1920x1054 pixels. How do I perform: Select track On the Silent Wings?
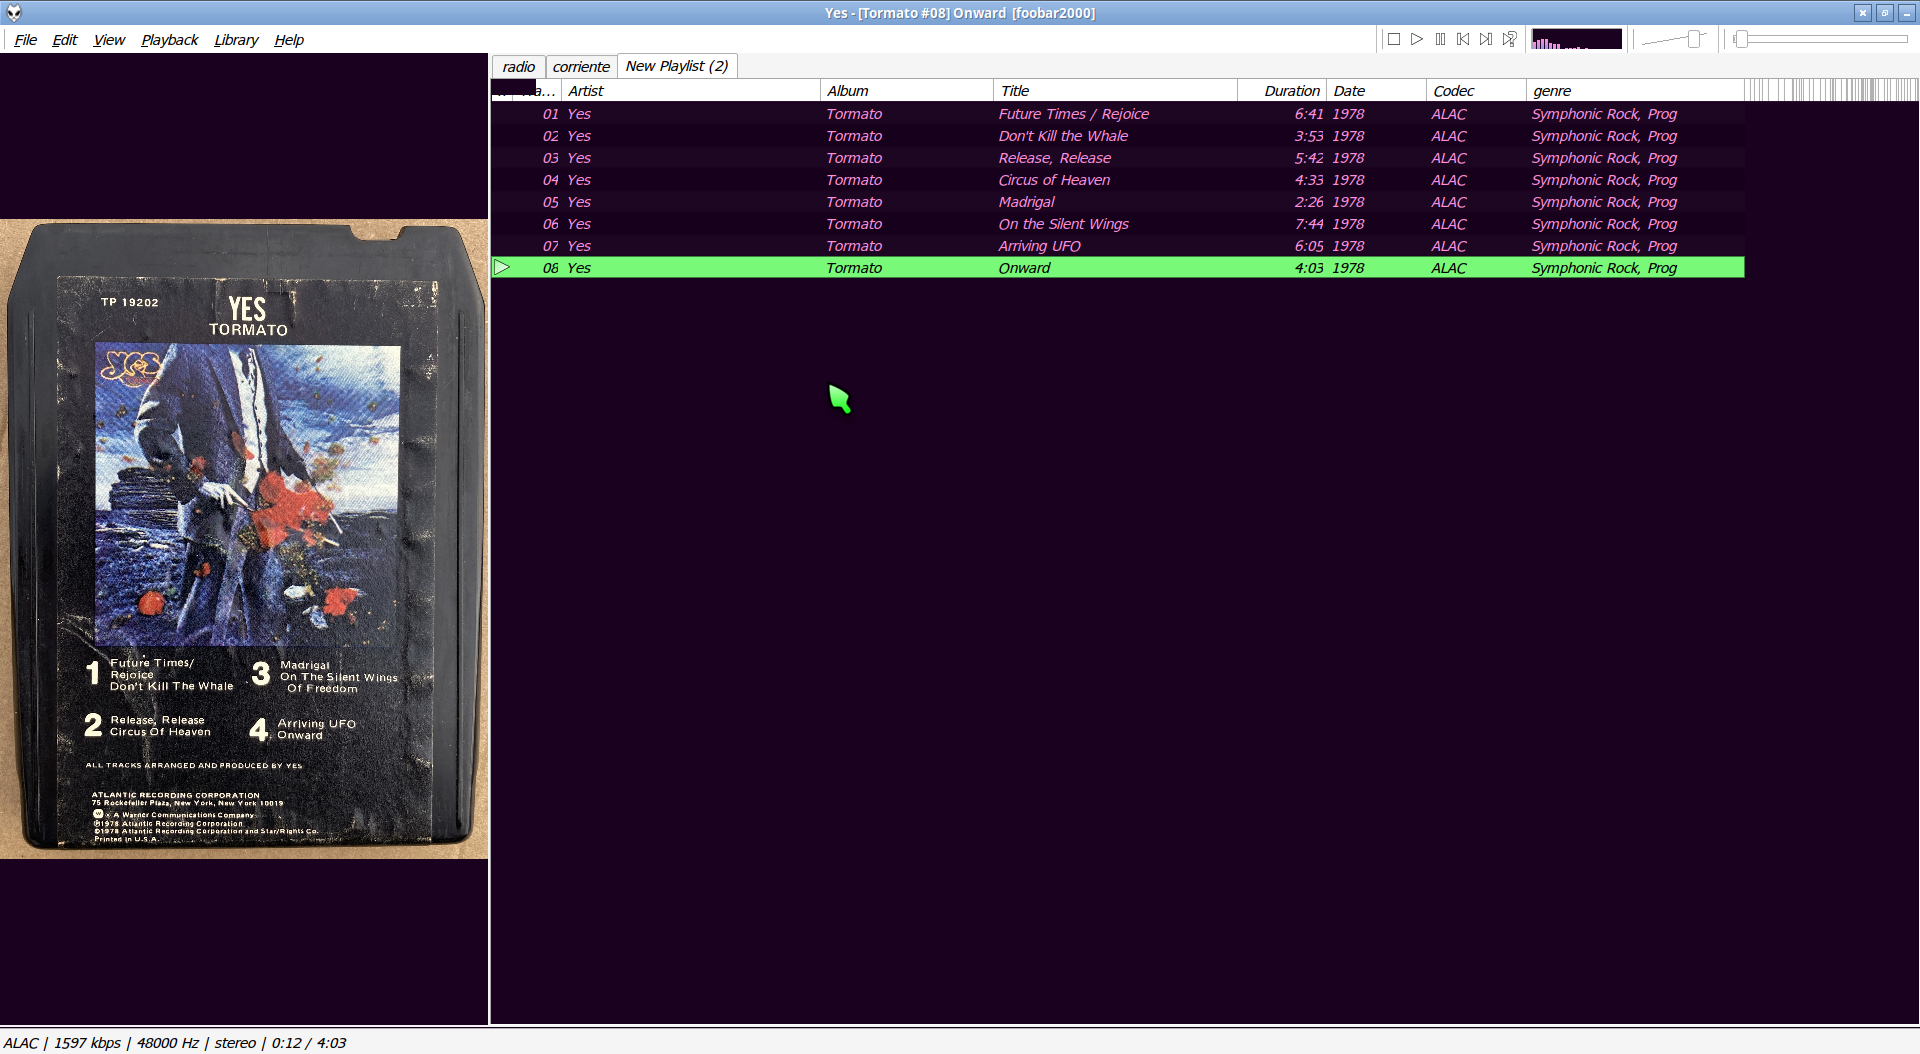point(1118,224)
